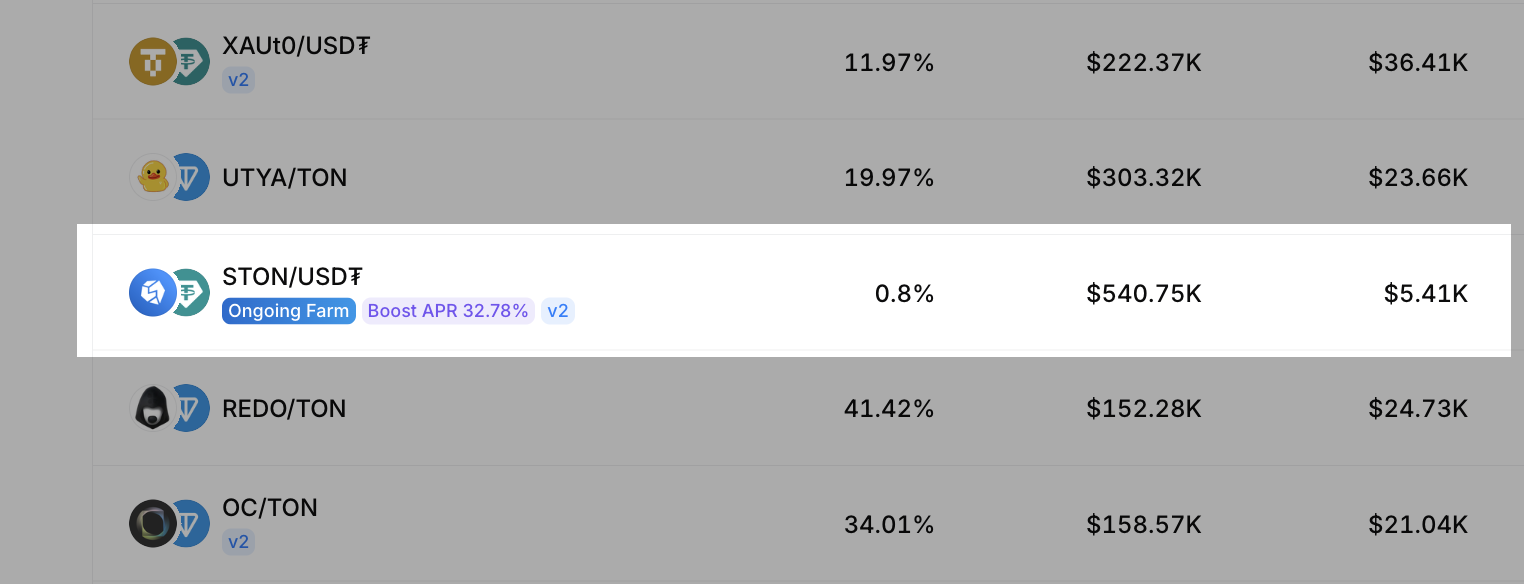Click the dark OC token icon

click(x=150, y=523)
